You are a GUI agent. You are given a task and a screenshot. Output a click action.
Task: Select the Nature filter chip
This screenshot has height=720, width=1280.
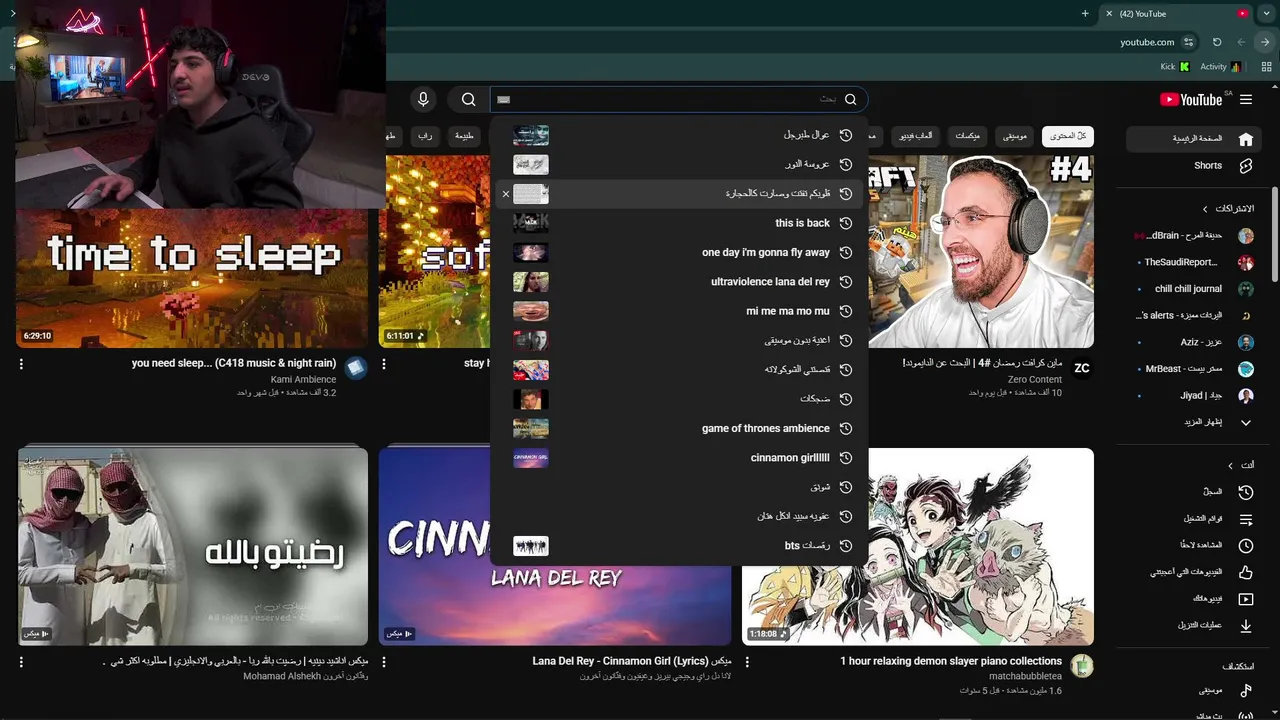coord(464,135)
